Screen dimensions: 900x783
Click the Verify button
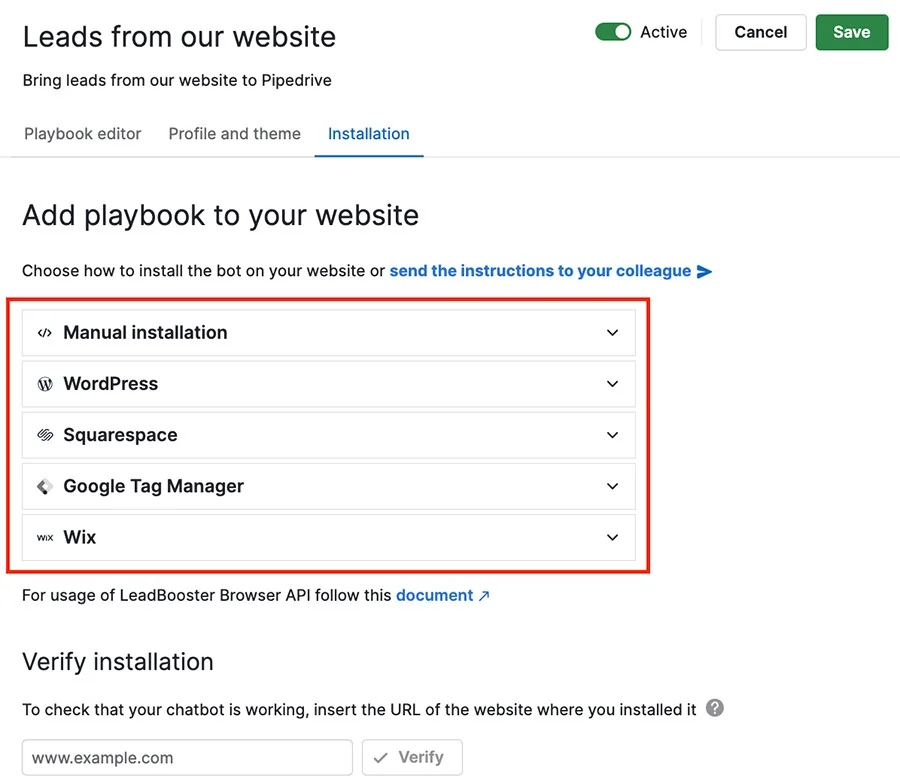[x=412, y=758]
